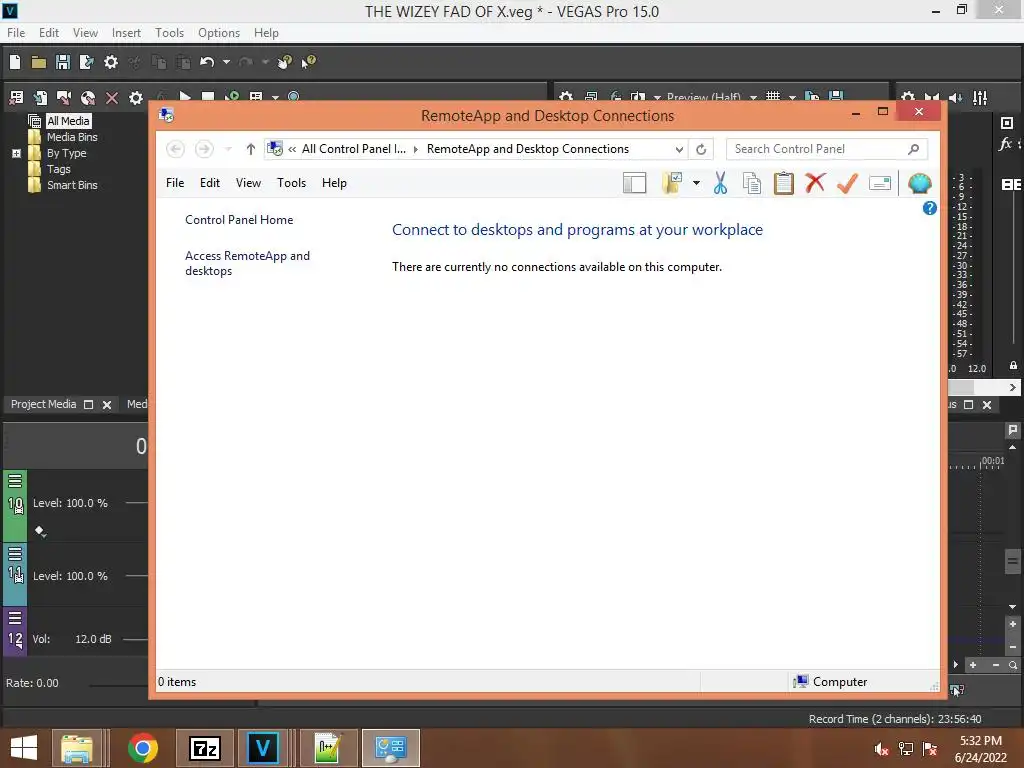Screen dimensions: 1024x768
Task: Click the All Control Panel Items breadcrumb
Action: 353,149
